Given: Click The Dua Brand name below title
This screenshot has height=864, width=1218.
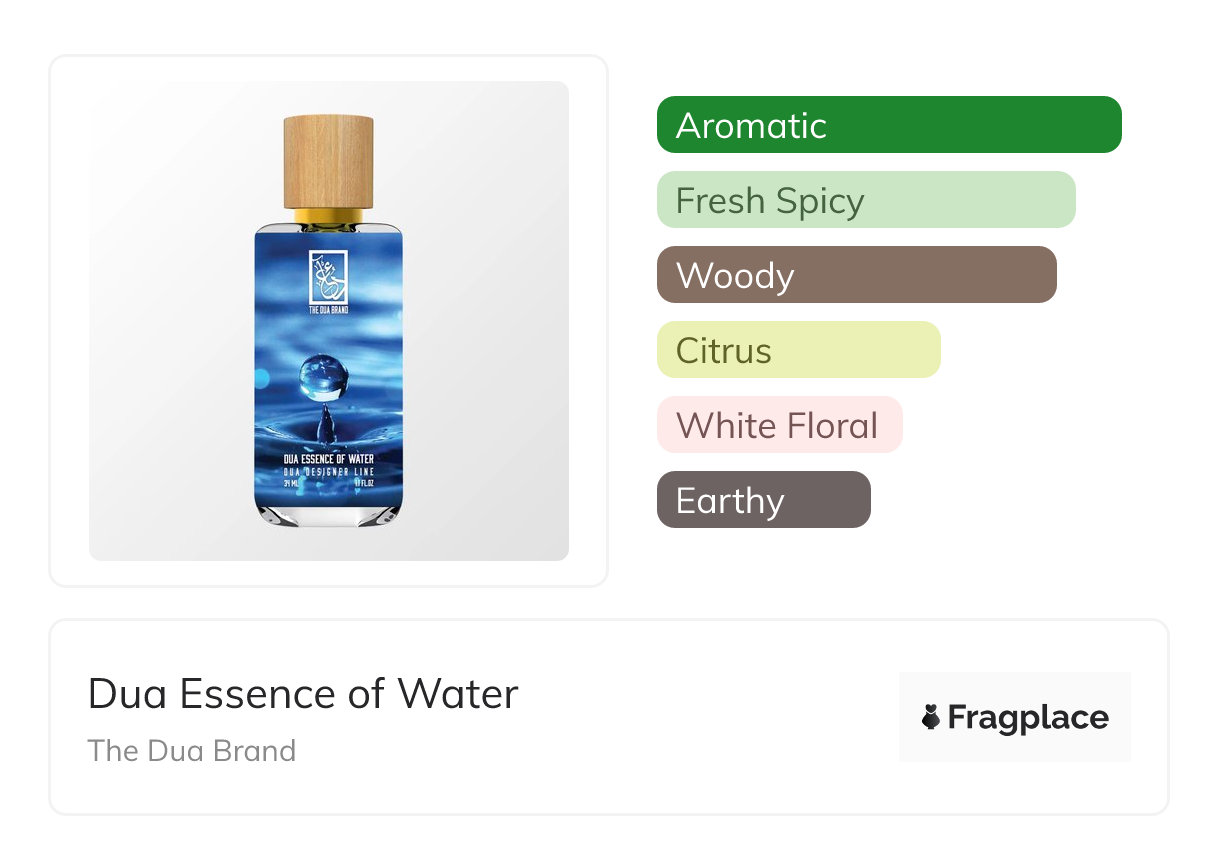Looking at the screenshot, I should (192, 750).
